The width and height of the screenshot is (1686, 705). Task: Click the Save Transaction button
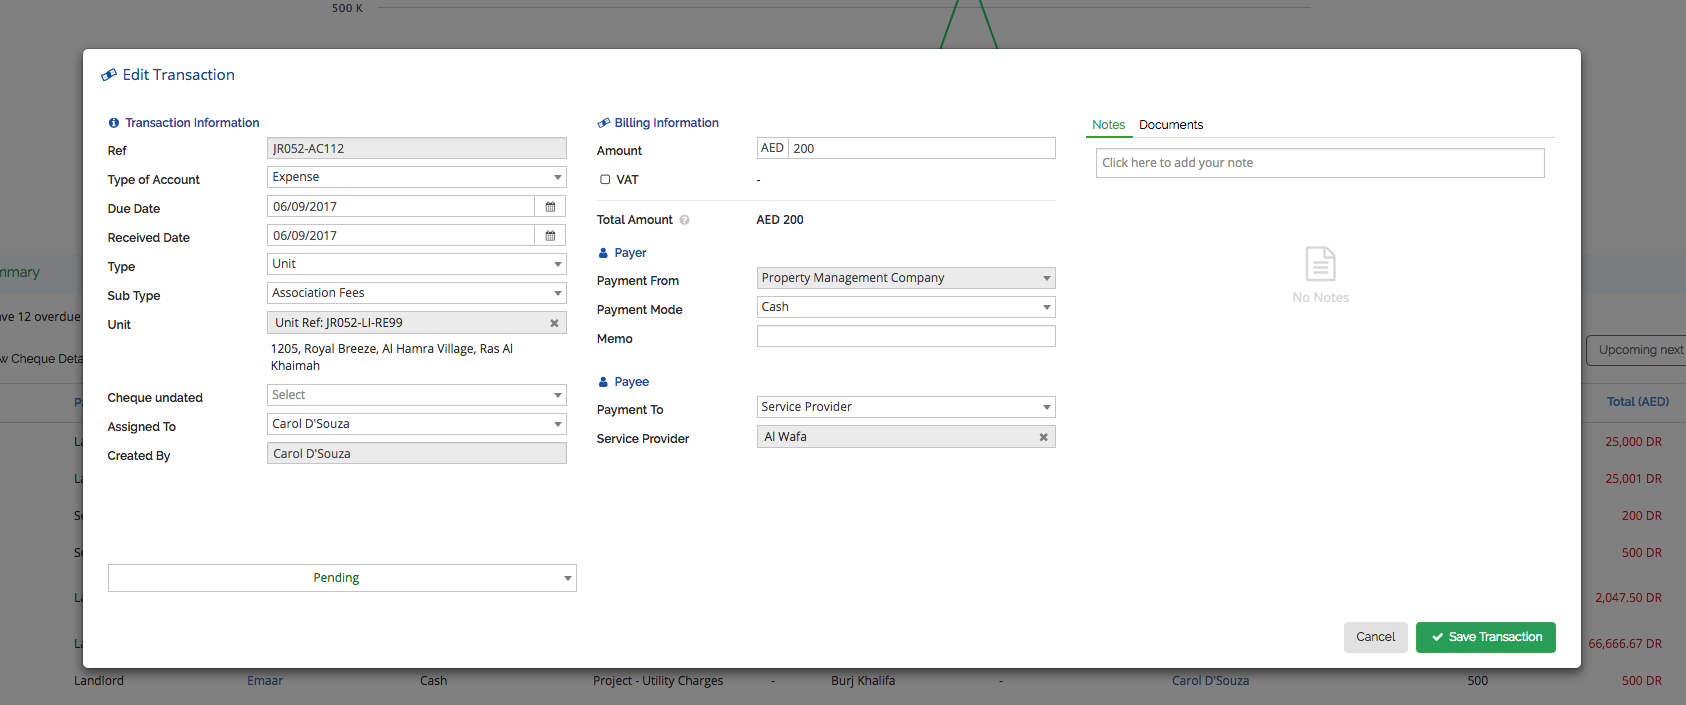1485,637
